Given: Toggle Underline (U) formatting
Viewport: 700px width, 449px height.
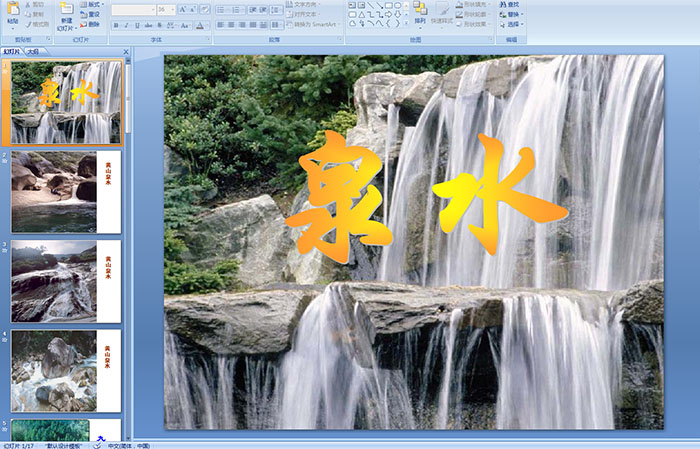Looking at the screenshot, I should coord(137,25).
